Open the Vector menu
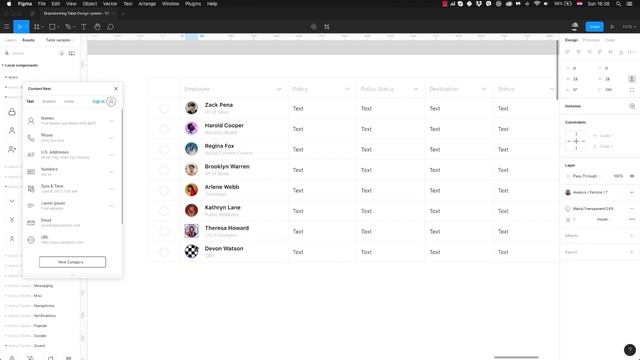 pos(110,4)
